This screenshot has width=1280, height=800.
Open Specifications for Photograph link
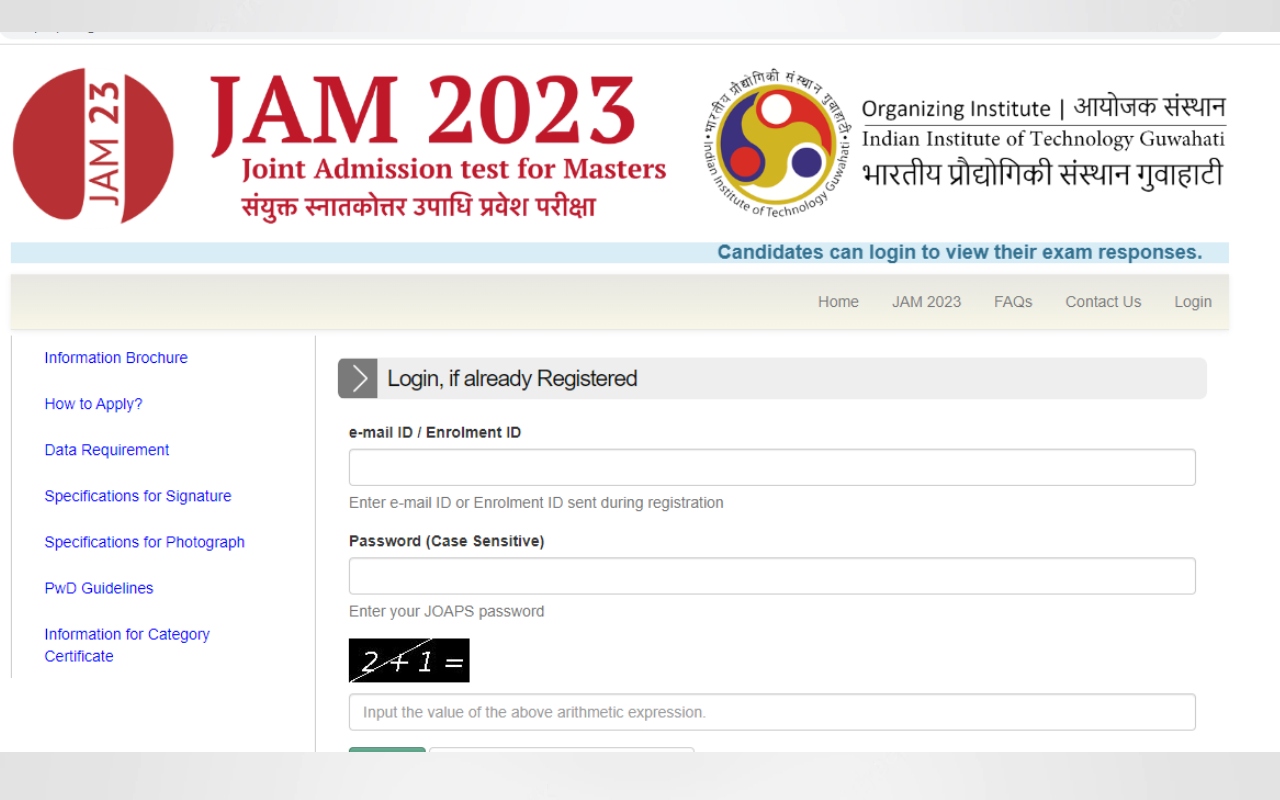[x=144, y=542]
